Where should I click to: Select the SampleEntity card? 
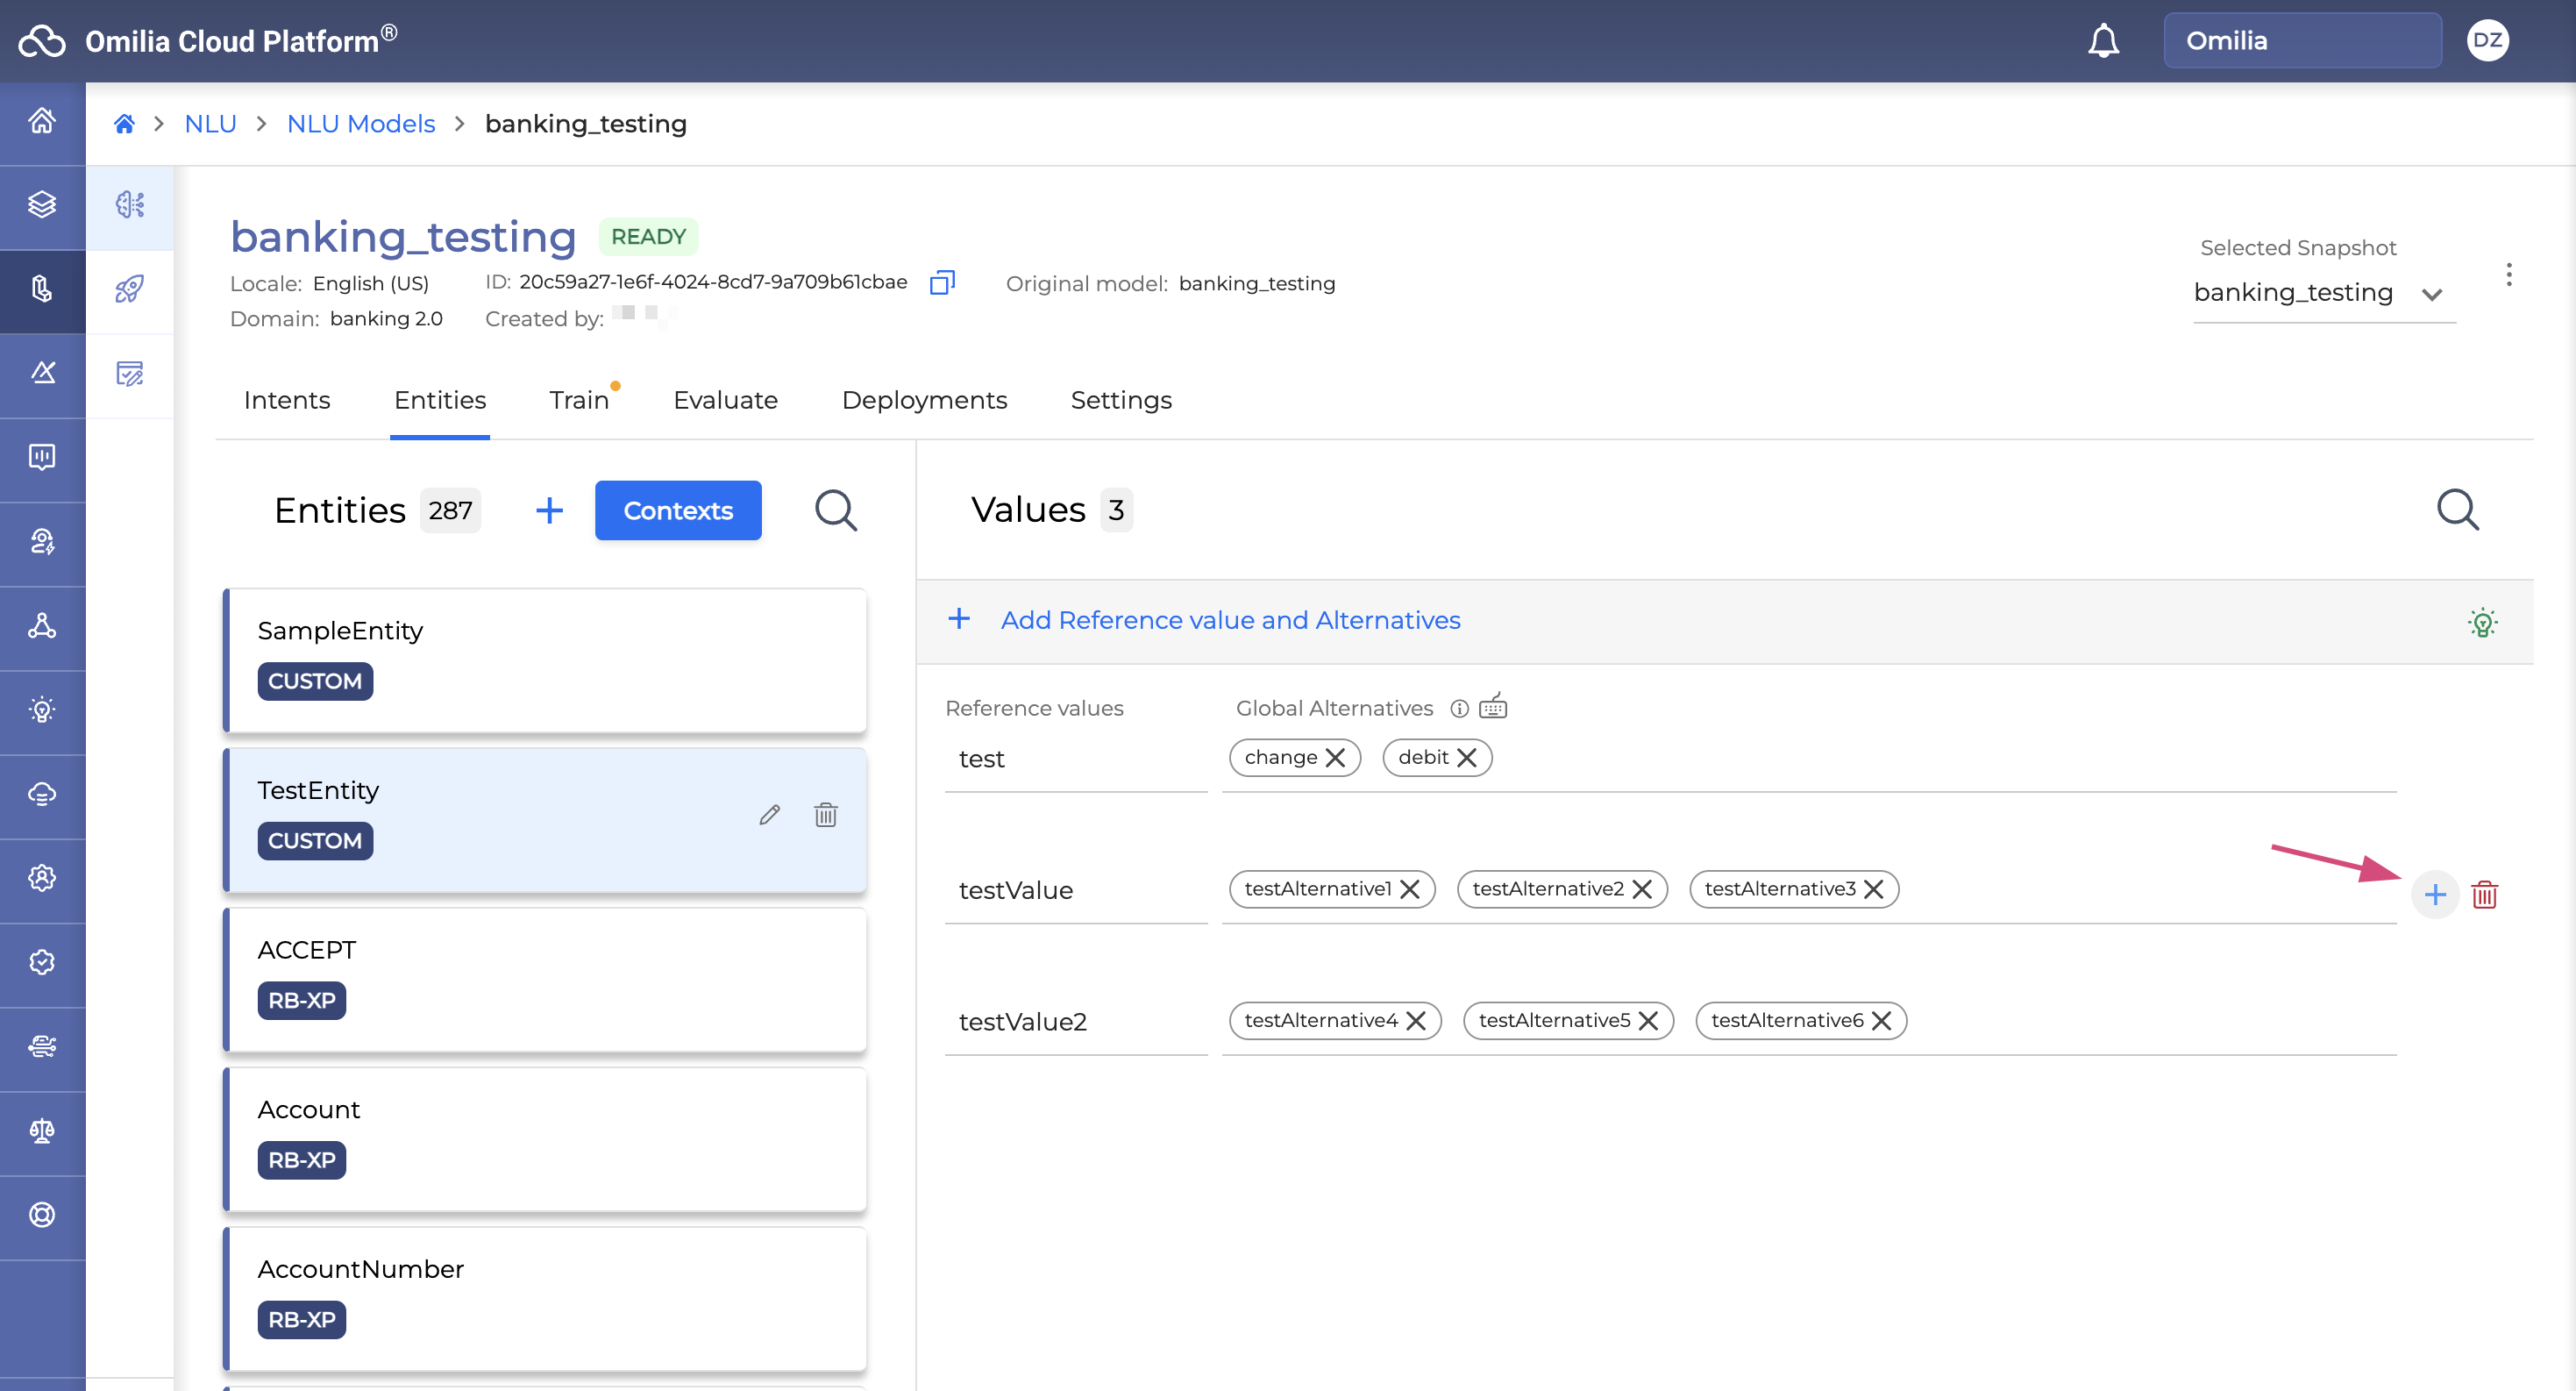click(x=545, y=660)
